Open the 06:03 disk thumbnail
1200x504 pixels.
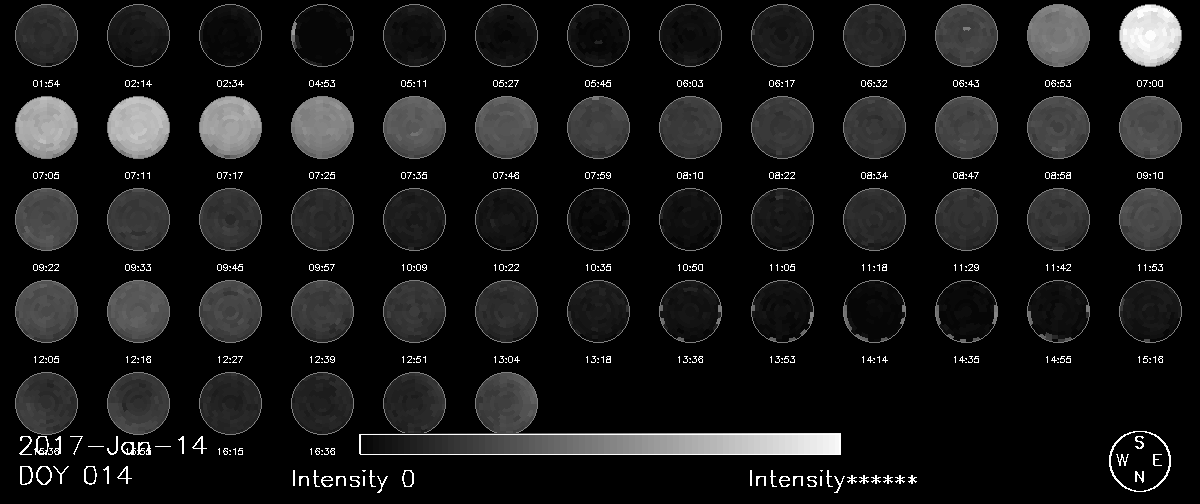[x=690, y=35]
